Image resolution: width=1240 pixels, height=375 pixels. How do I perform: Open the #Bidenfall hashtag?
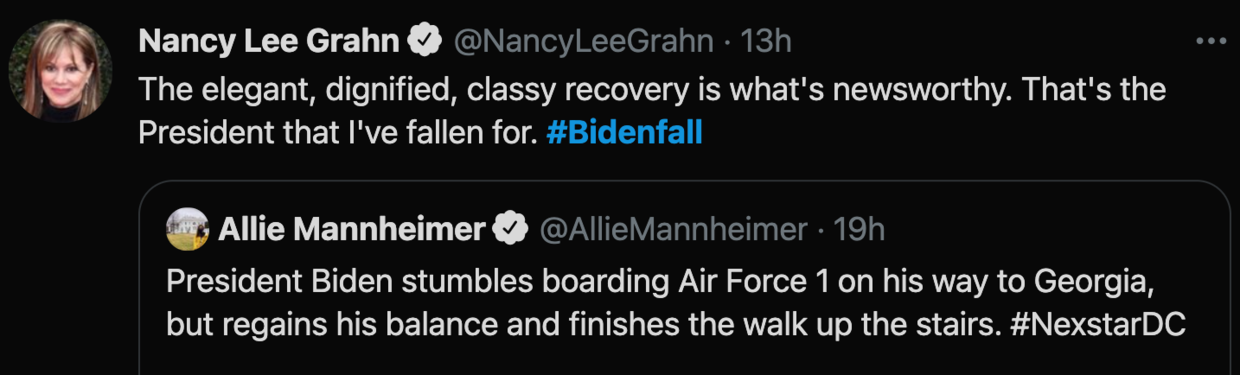click(x=625, y=132)
